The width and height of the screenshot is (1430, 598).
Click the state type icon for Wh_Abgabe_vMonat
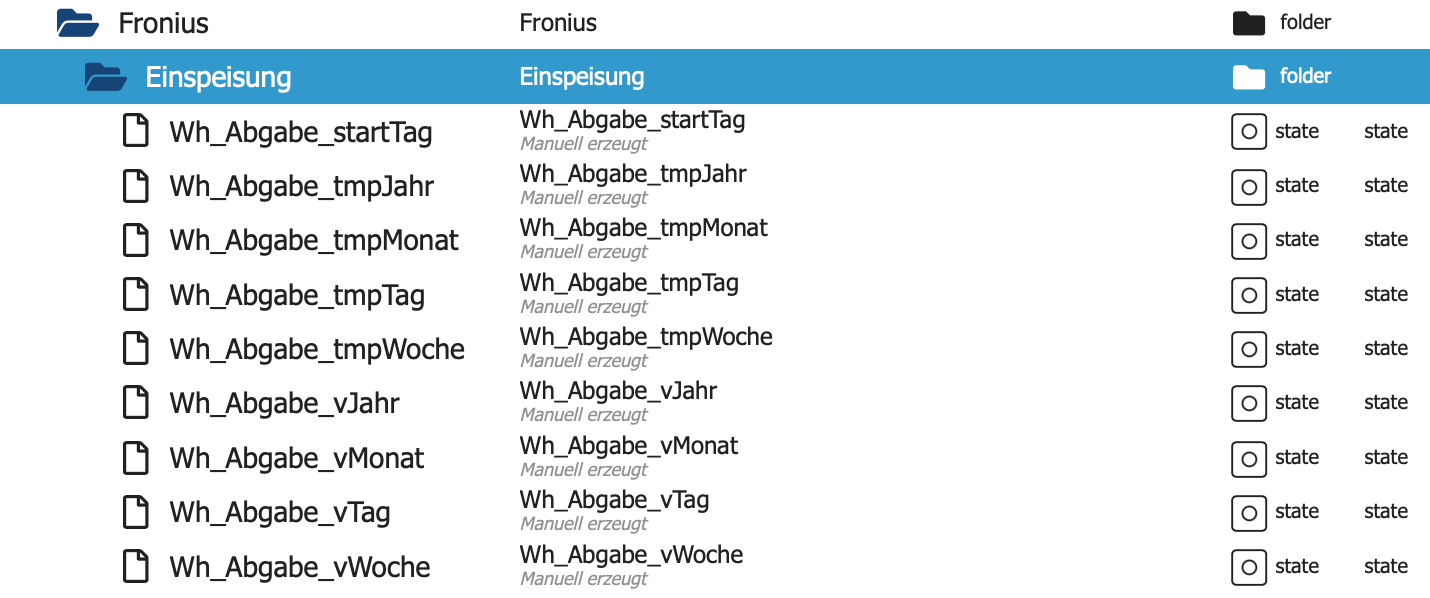1248,458
